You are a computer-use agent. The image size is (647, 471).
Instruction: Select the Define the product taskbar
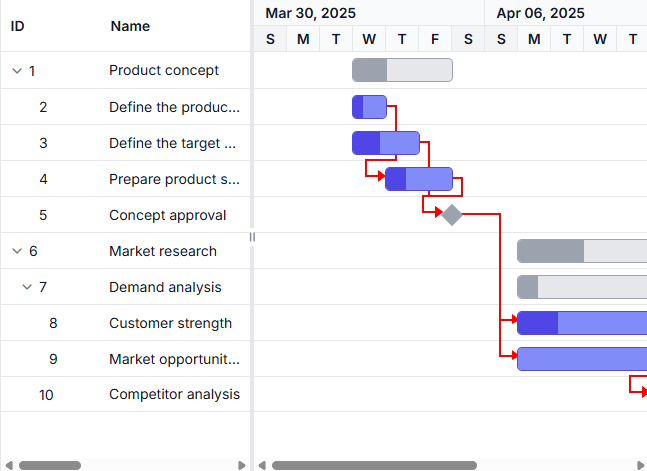coord(369,107)
